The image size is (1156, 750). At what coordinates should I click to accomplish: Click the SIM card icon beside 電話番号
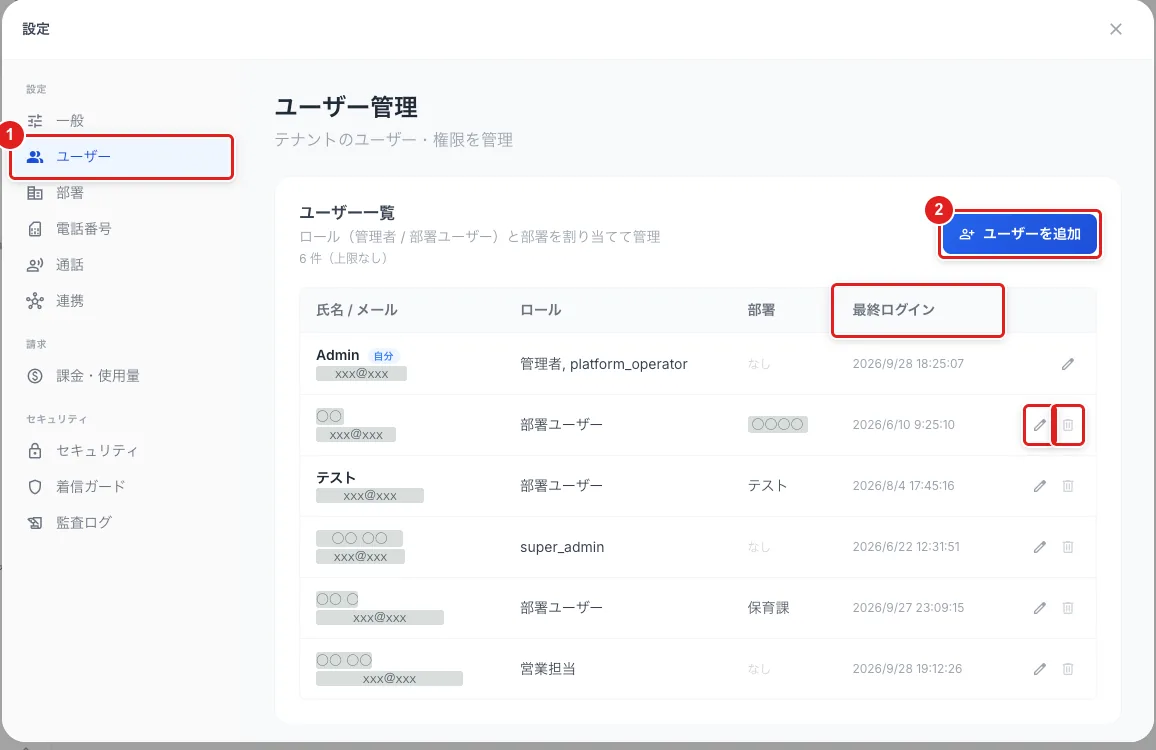[35, 229]
